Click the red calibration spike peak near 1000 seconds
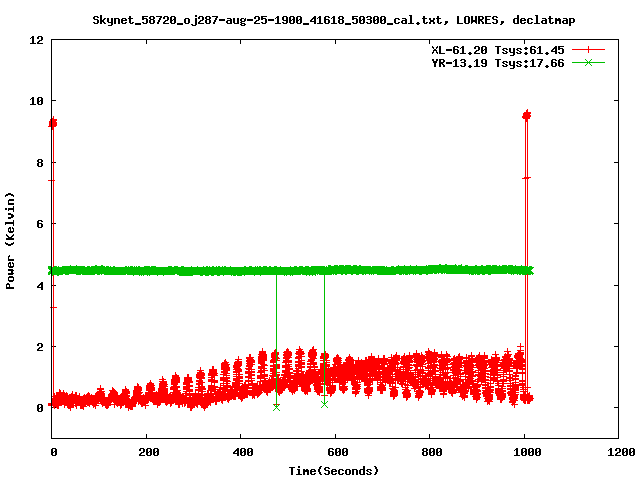 coord(527,116)
